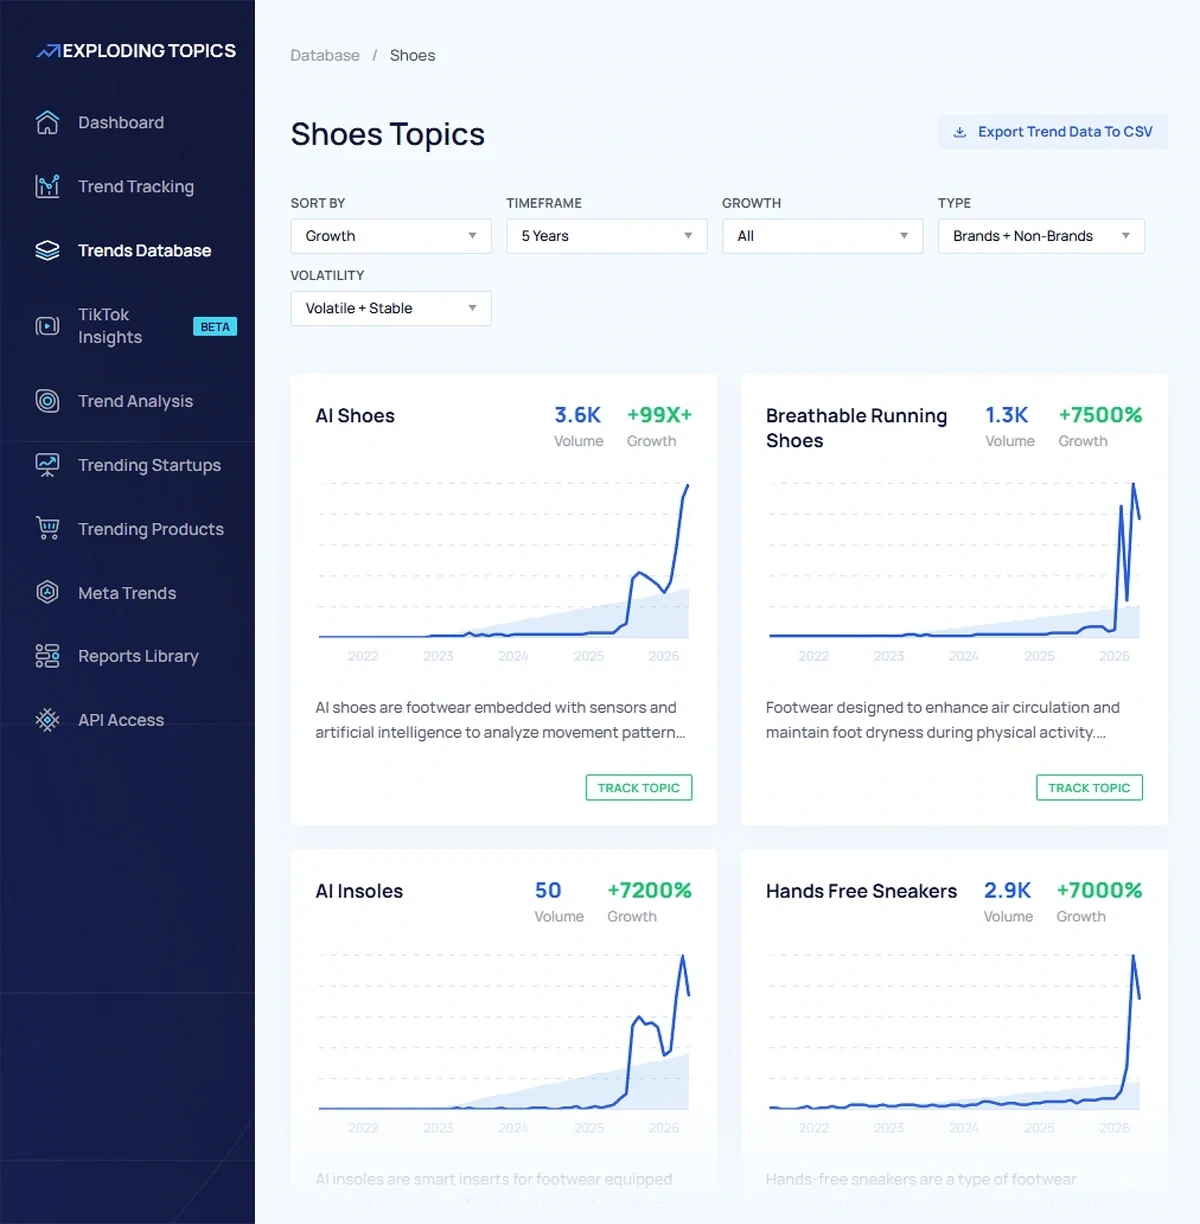This screenshot has height=1224, width=1200.
Task: Track the Breathable Running Shoes topic
Action: point(1089,788)
